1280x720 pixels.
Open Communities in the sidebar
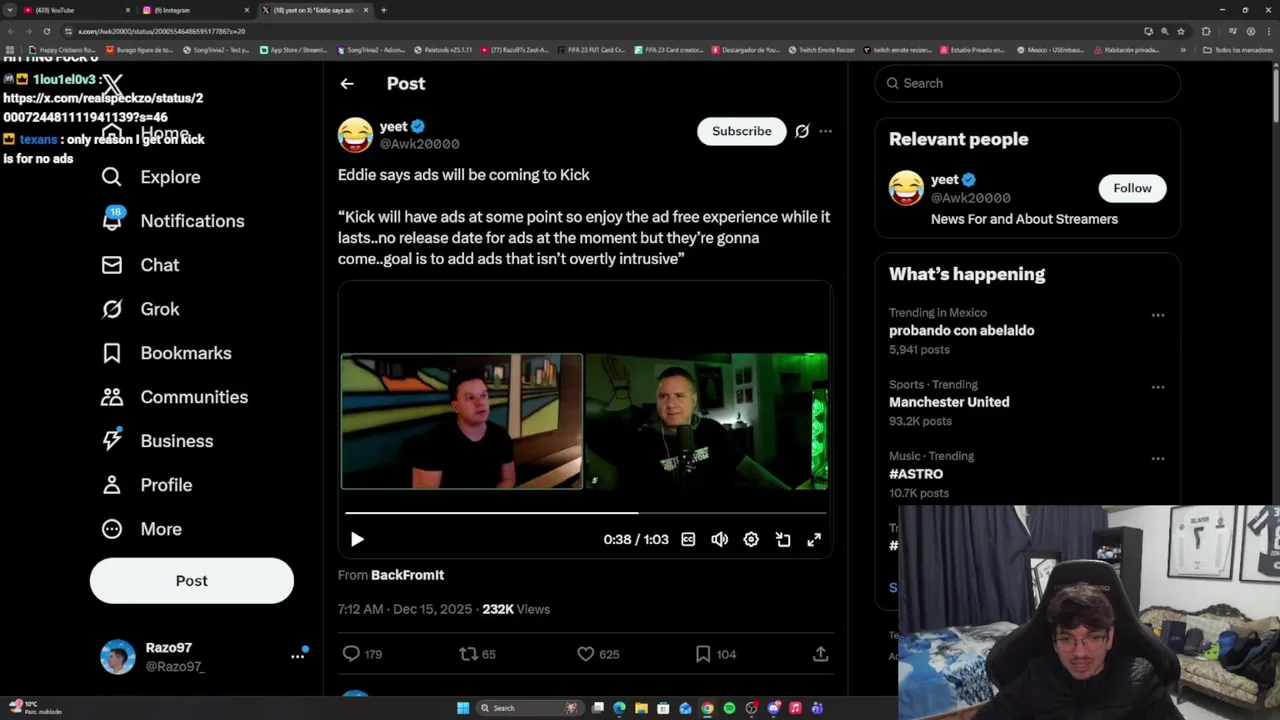174,397
